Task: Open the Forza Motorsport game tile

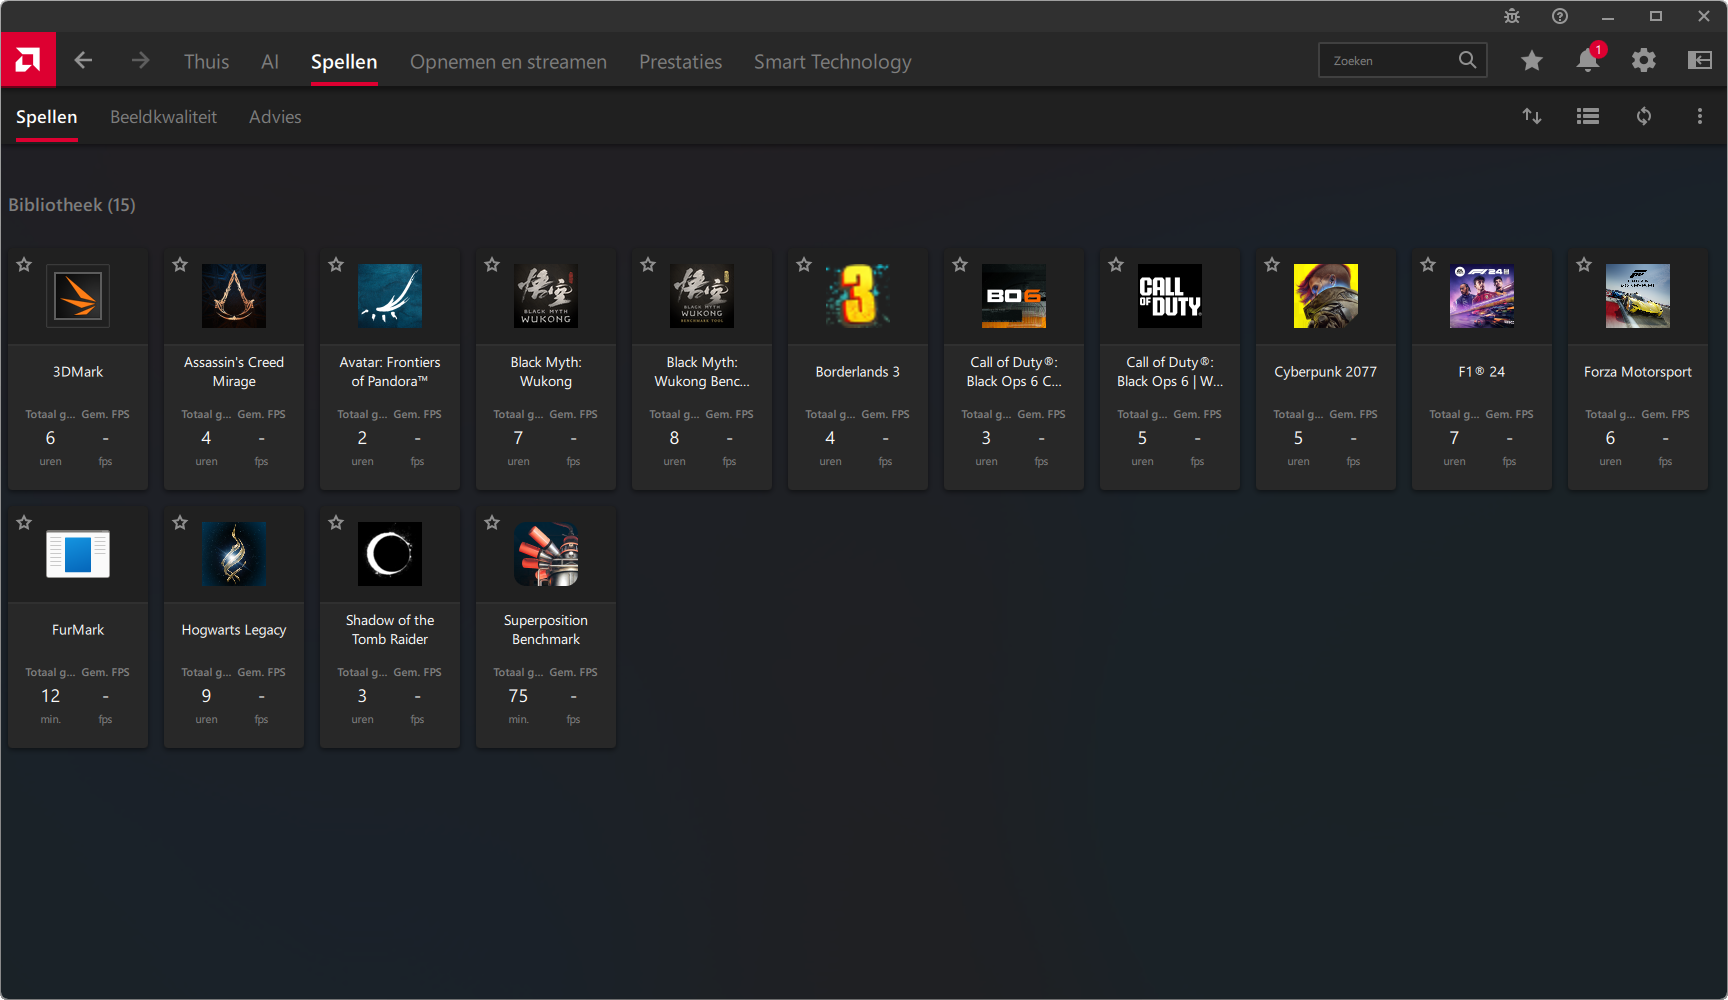Action: pyautogui.click(x=1637, y=368)
